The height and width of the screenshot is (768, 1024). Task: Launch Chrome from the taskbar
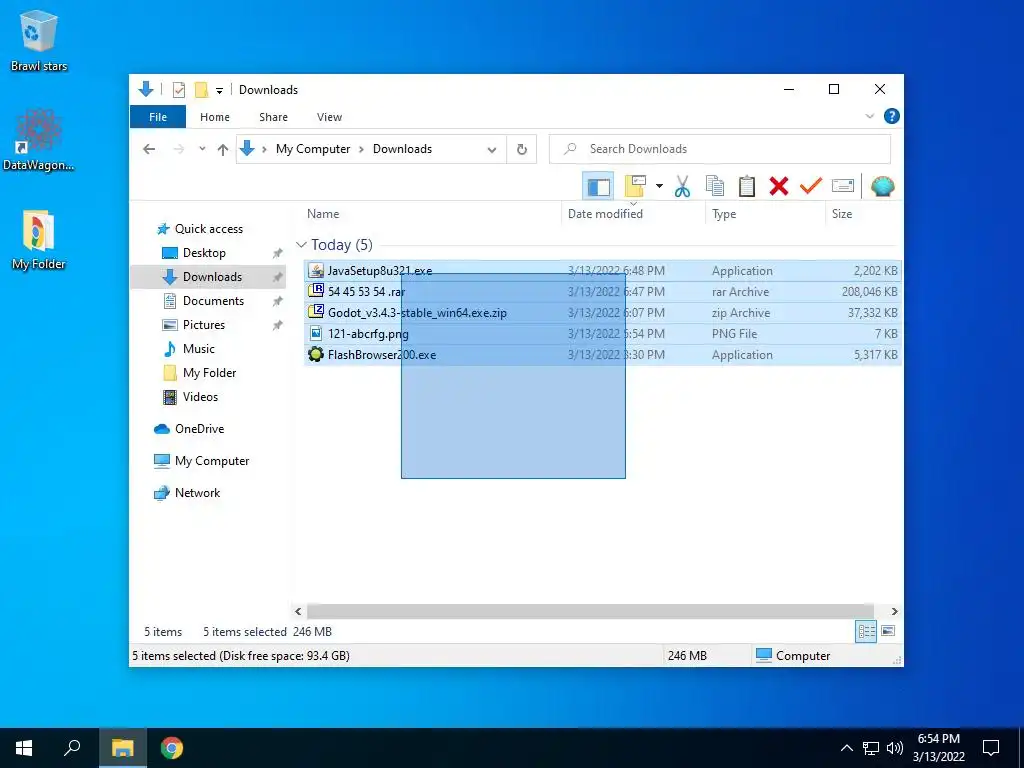pyautogui.click(x=172, y=748)
